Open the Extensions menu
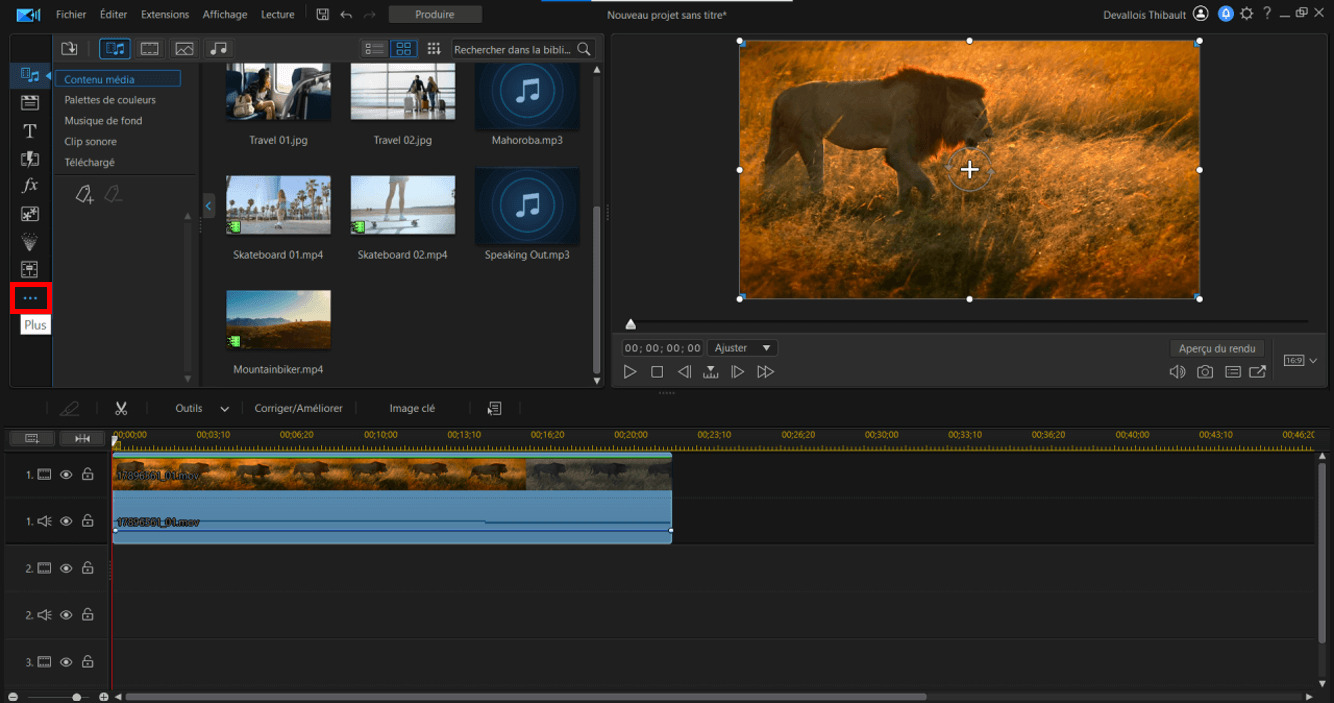This screenshot has height=703, width=1334. pos(165,15)
